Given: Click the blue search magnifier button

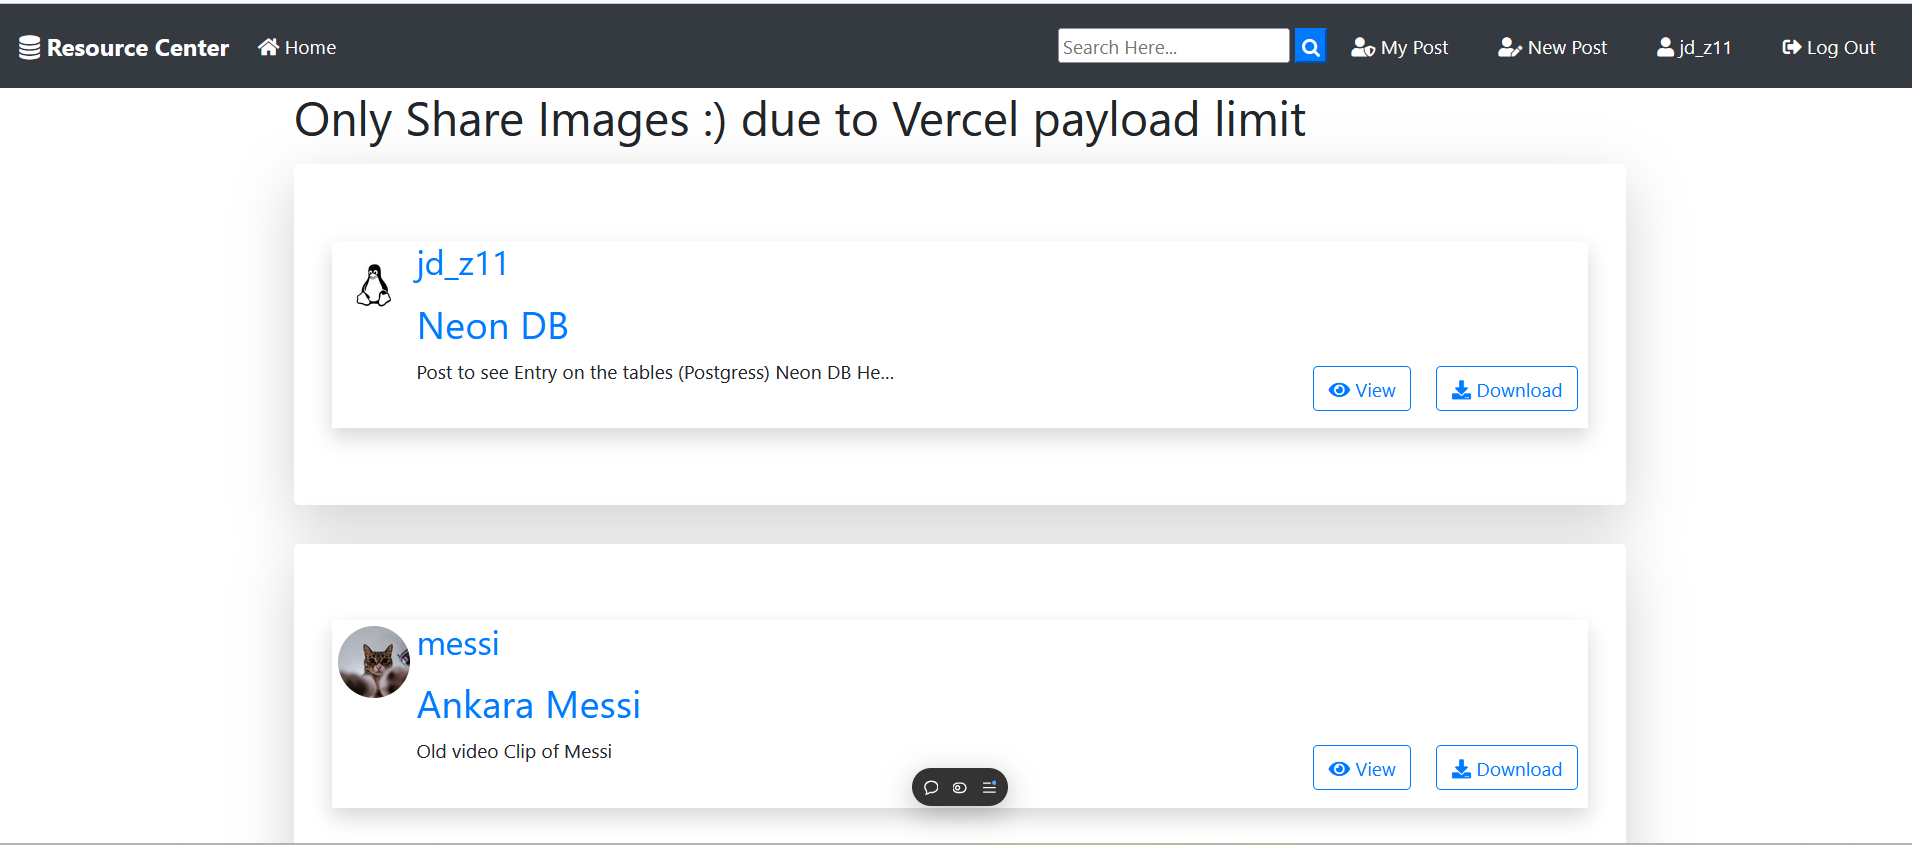Looking at the screenshot, I should [x=1310, y=46].
